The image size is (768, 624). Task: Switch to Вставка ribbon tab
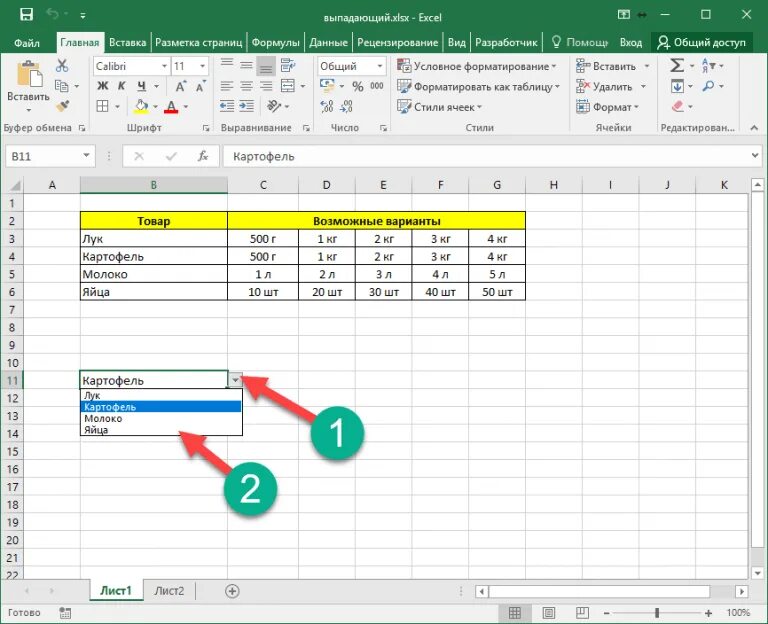pyautogui.click(x=127, y=43)
